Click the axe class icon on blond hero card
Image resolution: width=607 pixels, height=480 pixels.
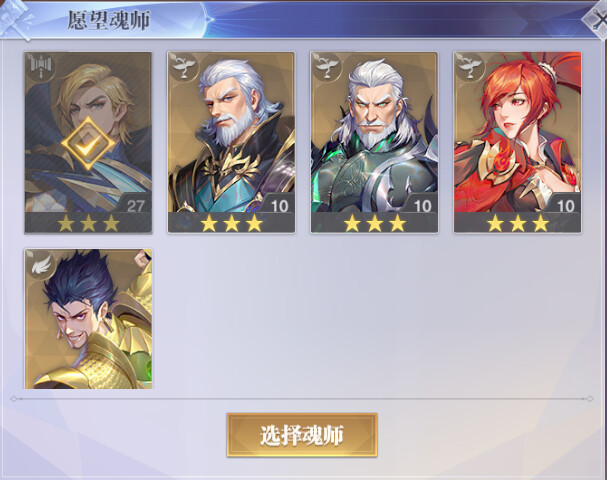(x=40, y=66)
